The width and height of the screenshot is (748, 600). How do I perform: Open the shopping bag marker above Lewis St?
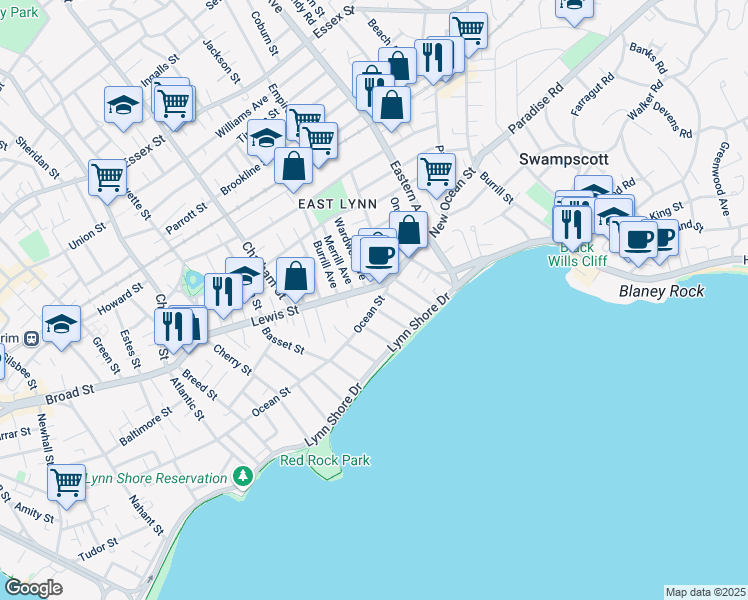tap(295, 277)
